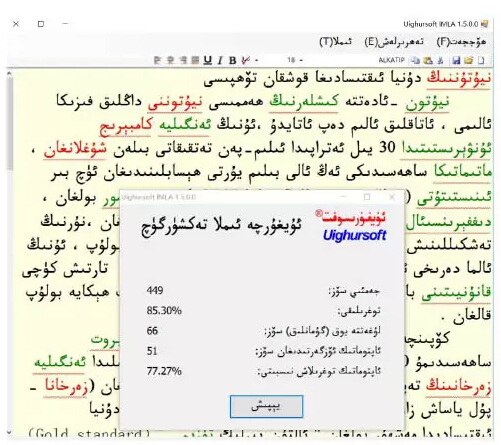501x445 pixels.
Task: Center the text using the toolbar icon
Action: pyautogui.click(x=170, y=60)
